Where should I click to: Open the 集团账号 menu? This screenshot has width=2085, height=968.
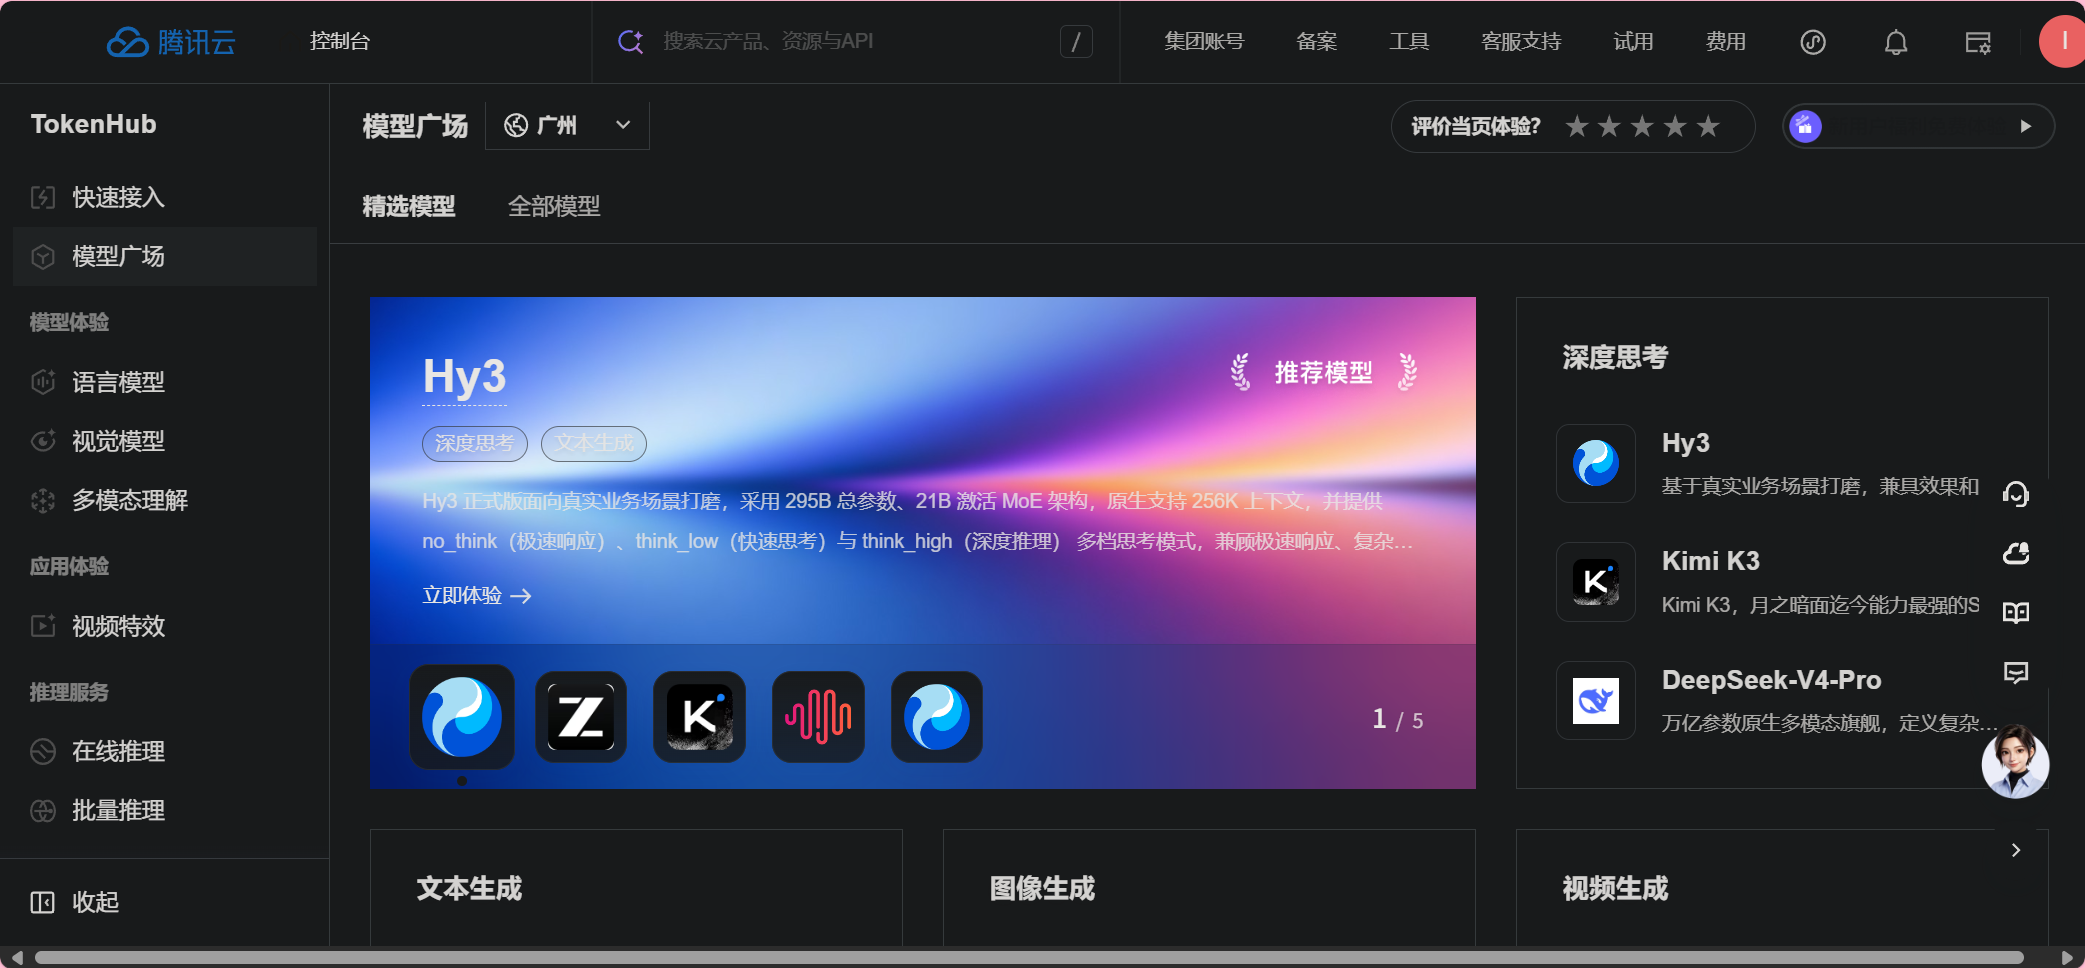coord(1204,42)
